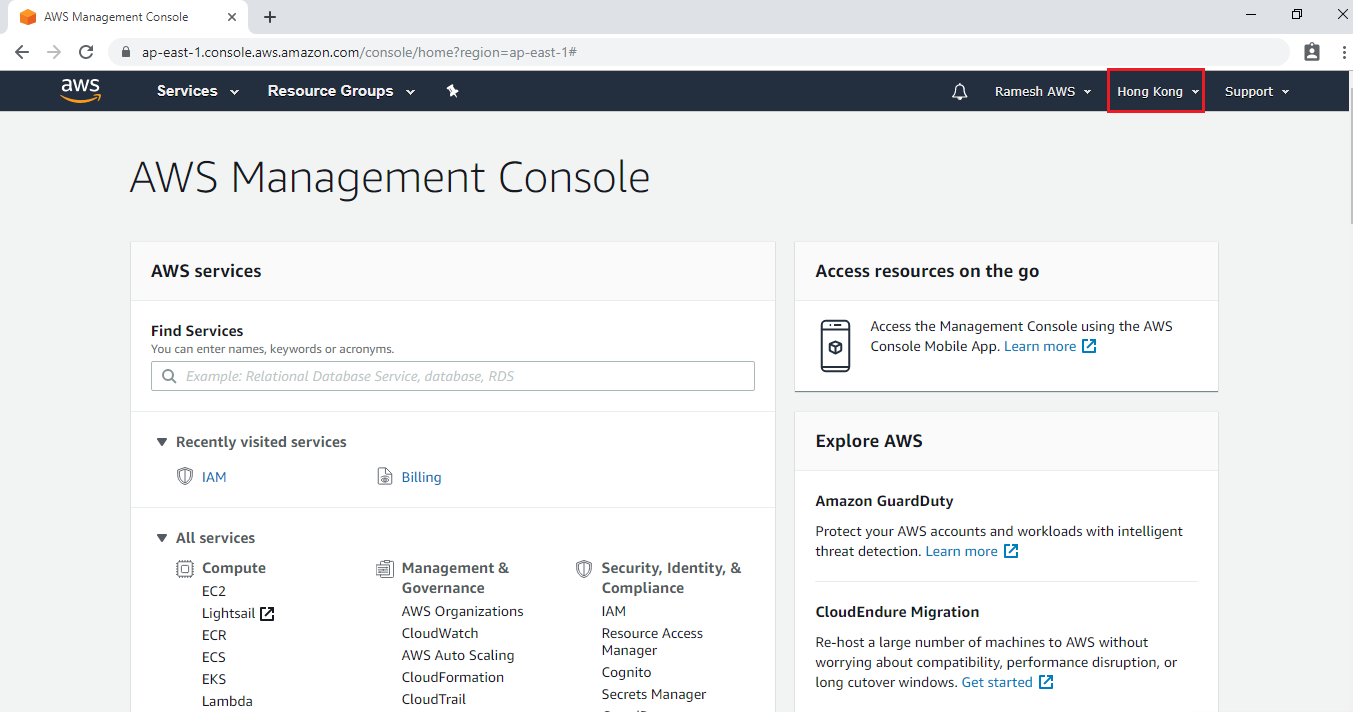Click the Management & Governance category icon
The width and height of the screenshot is (1353, 712).
click(x=385, y=568)
